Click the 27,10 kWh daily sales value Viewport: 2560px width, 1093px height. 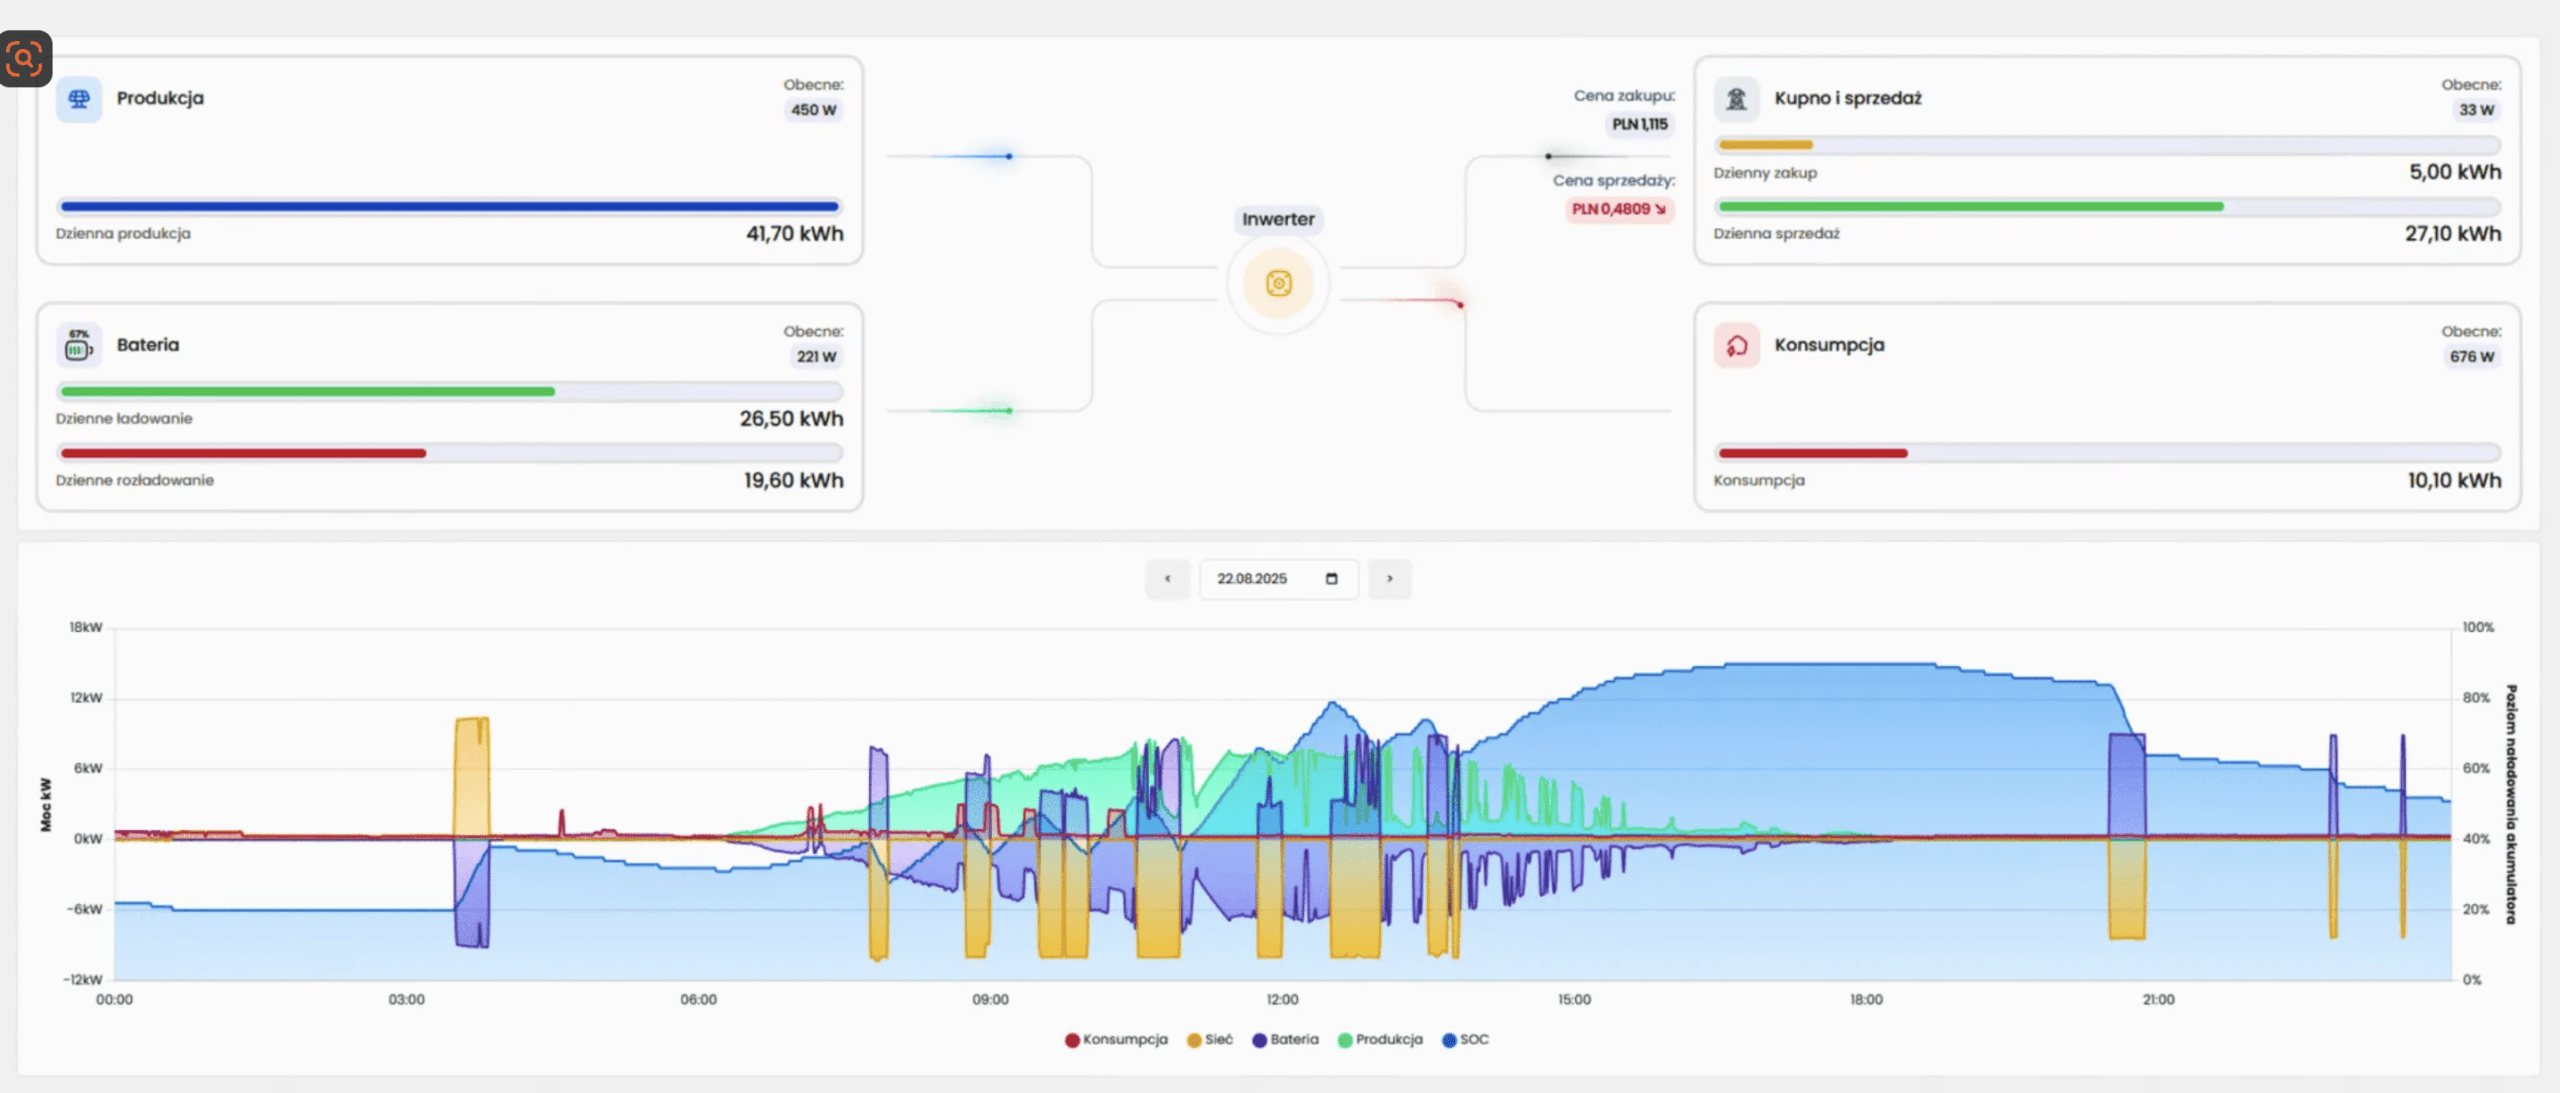(x=2452, y=234)
